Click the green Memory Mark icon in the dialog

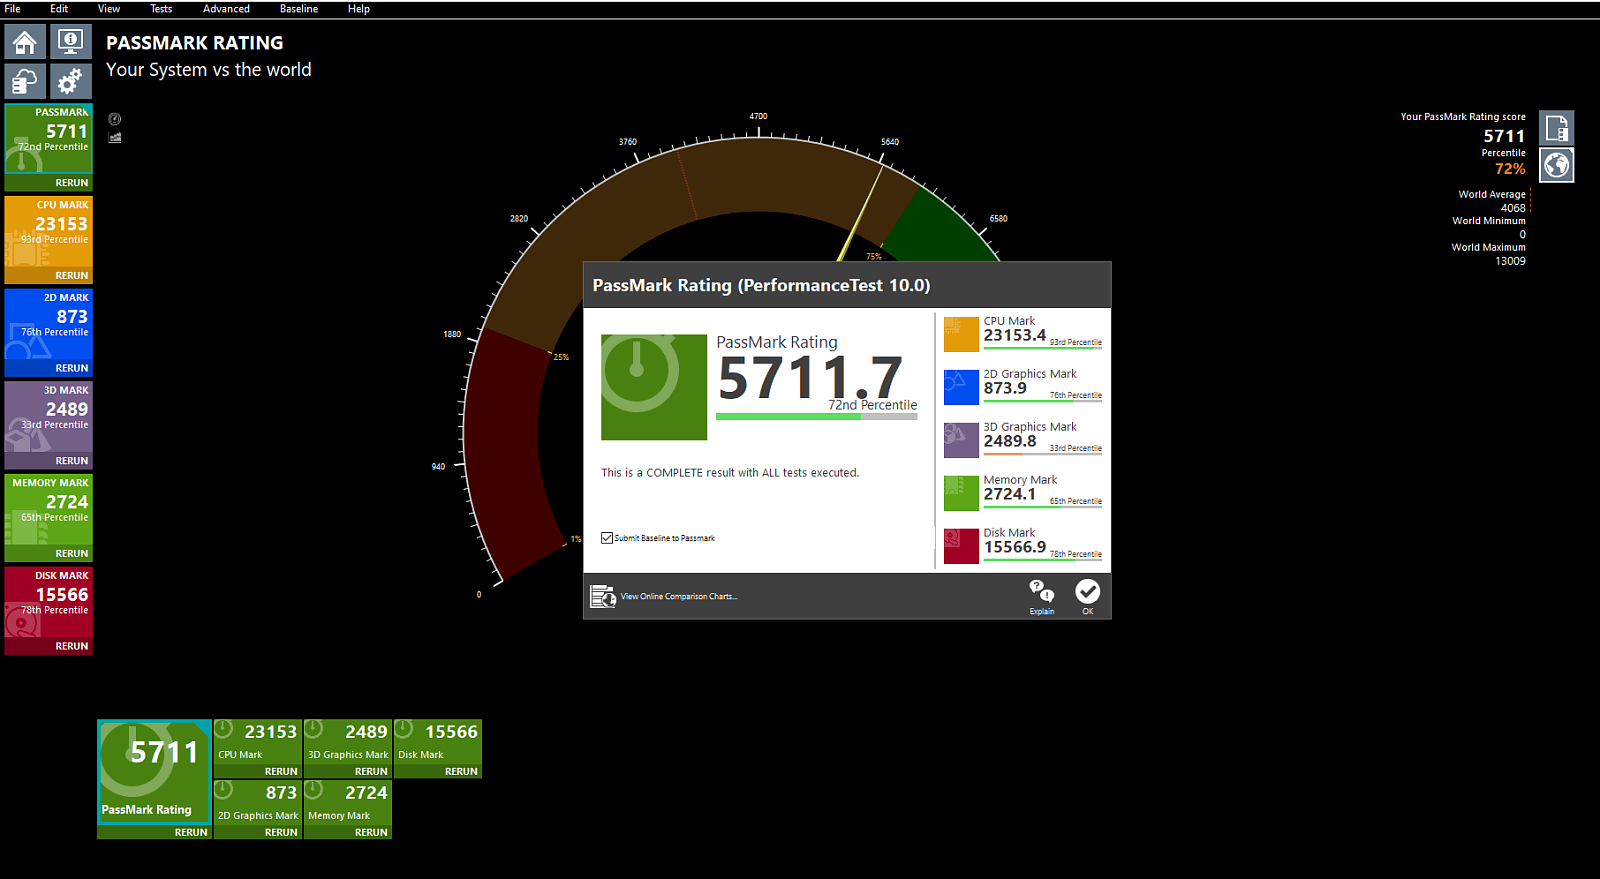[x=961, y=493]
